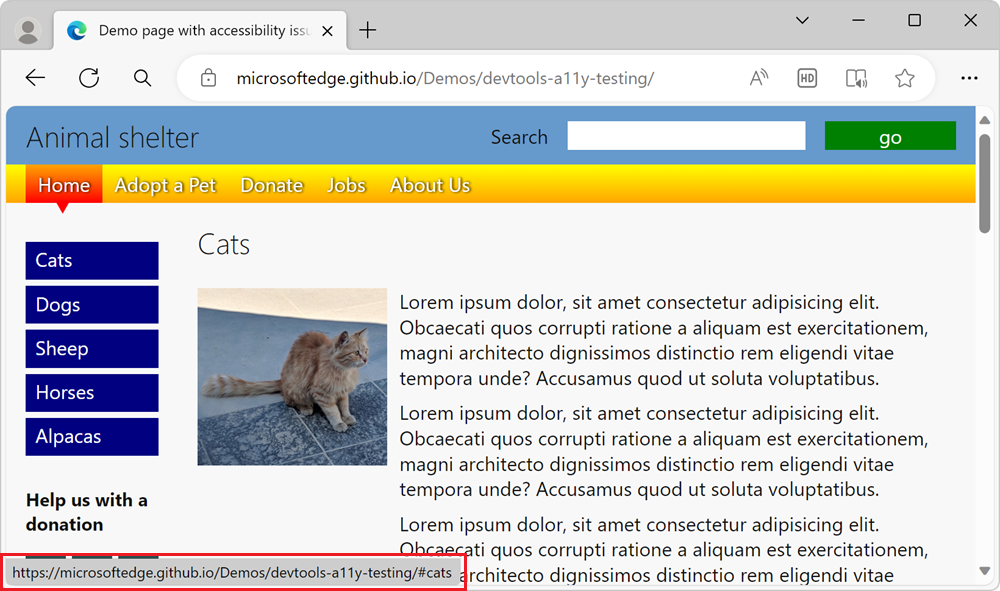Viewport: 1000px width, 591px height.
Task: Open the Settings and more ellipsis menu
Action: point(969,78)
